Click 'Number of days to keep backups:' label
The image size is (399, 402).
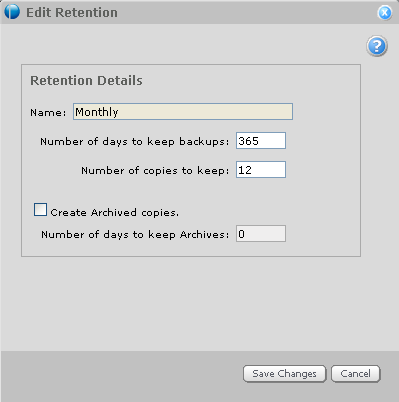(x=135, y=142)
